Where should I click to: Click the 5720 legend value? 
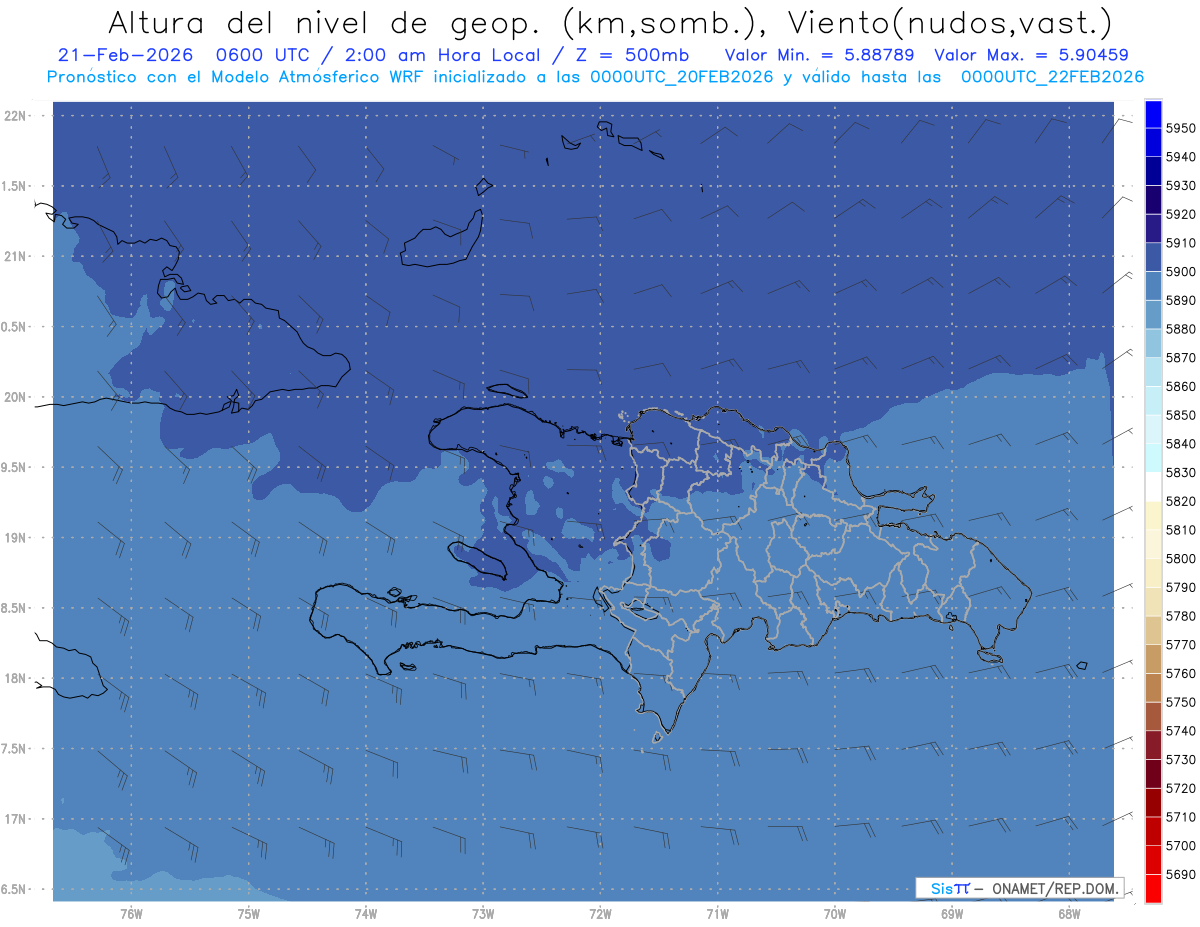coord(1180,788)
